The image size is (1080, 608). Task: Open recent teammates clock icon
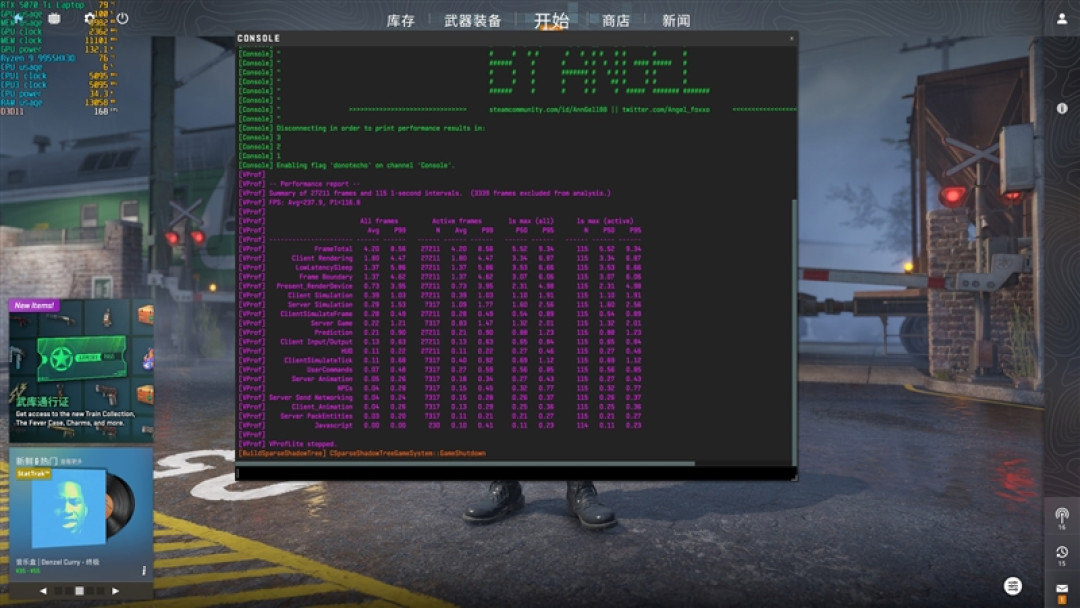[x=1062, y=554]
